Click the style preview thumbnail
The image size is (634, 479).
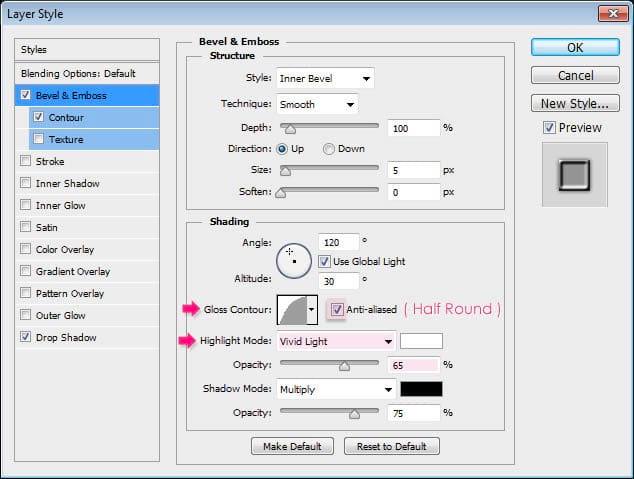point(575,175)
